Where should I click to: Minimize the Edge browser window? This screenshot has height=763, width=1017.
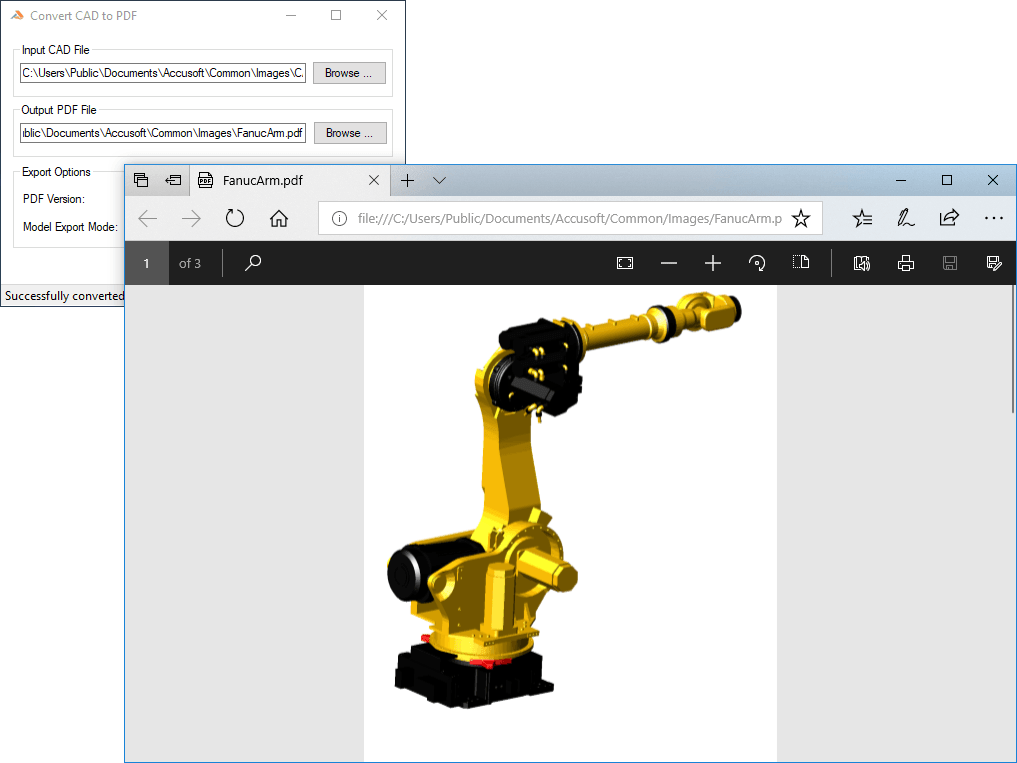901,180
